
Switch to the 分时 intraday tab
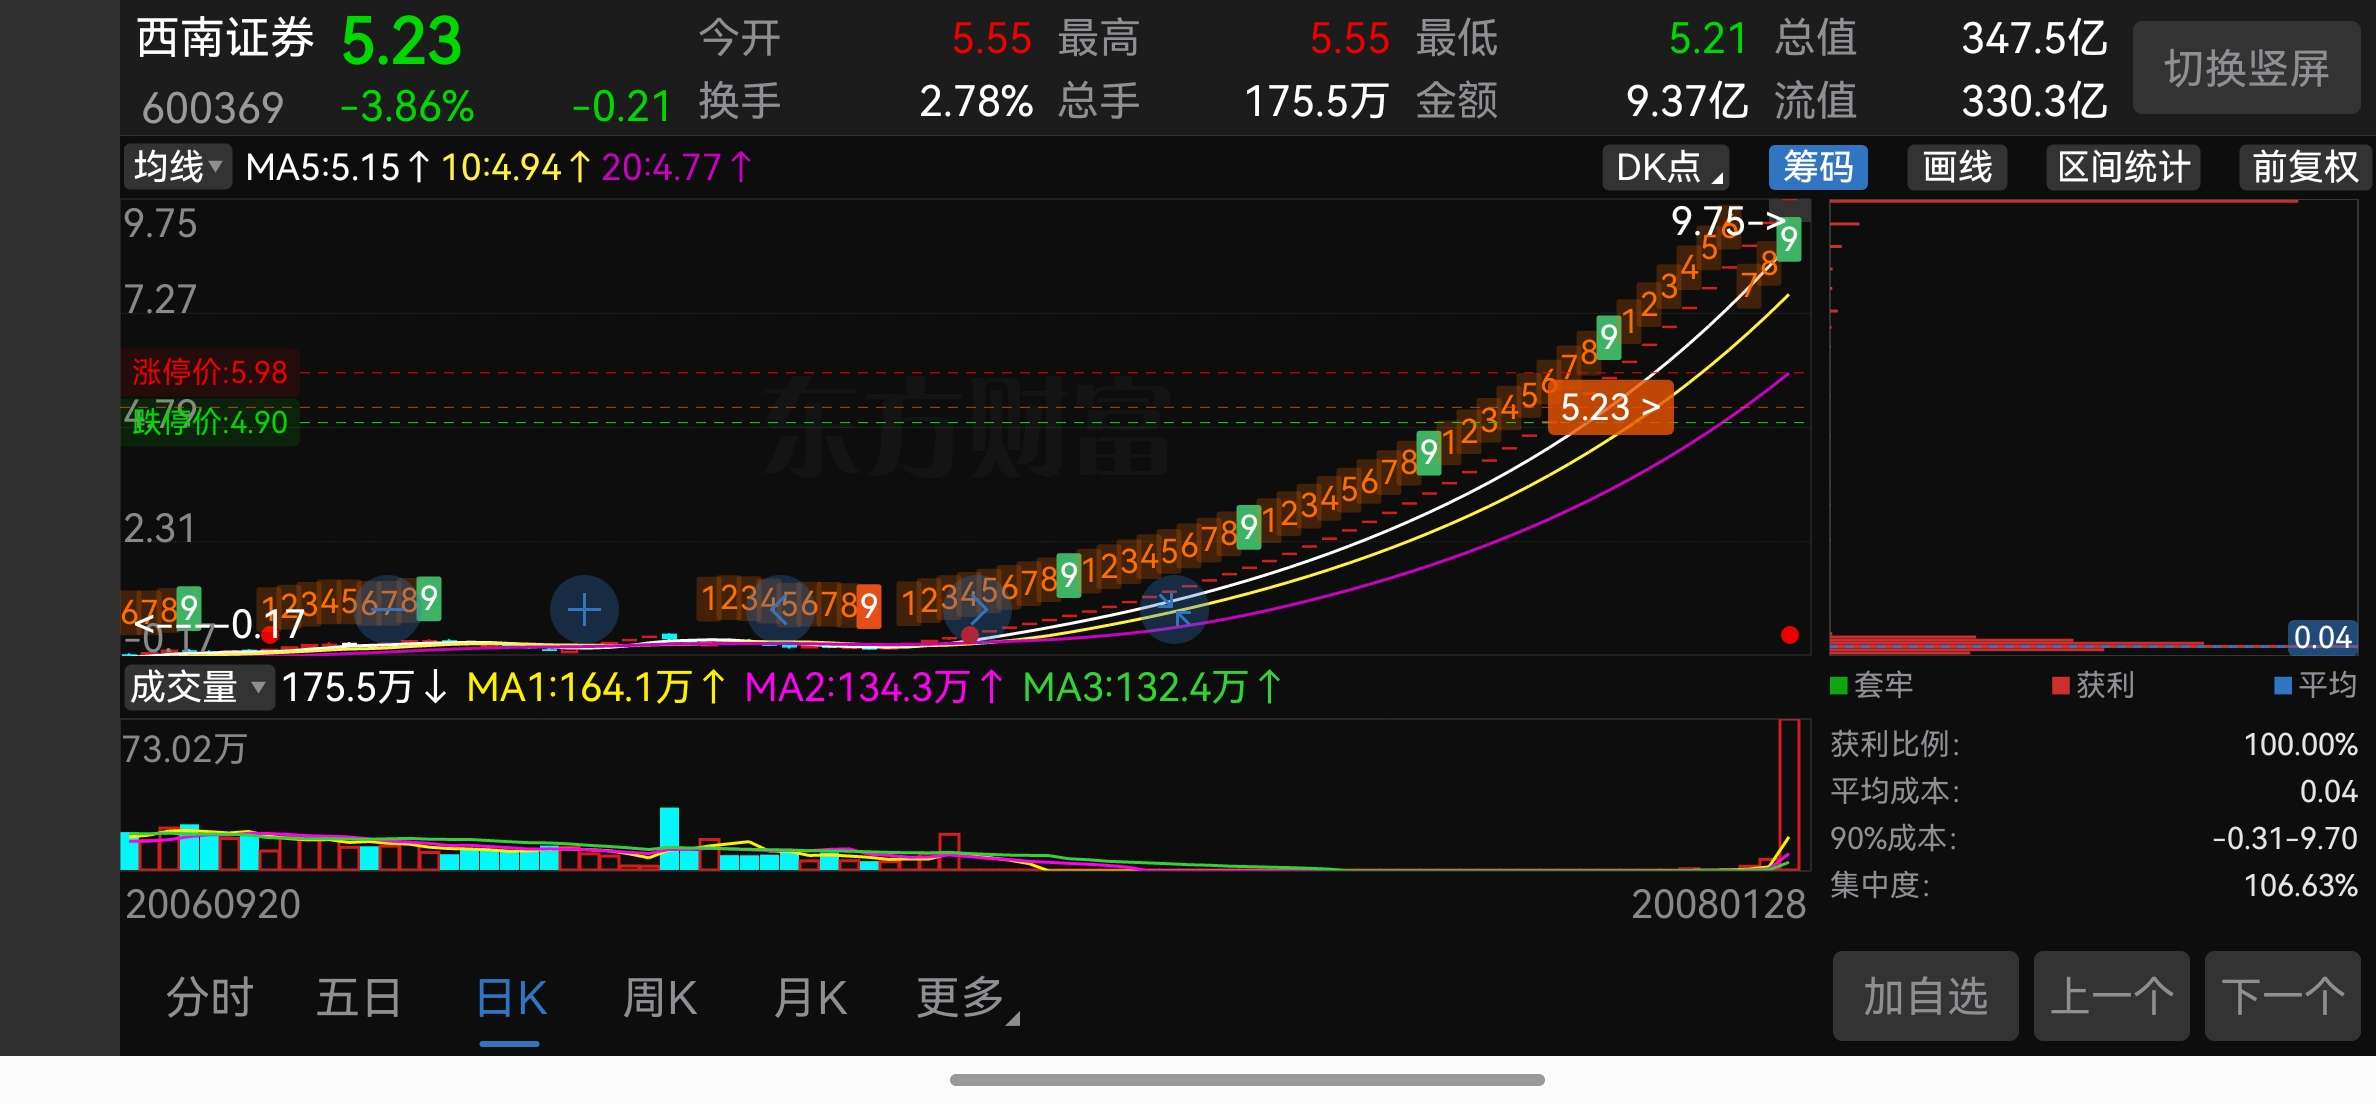click(208, 997)
